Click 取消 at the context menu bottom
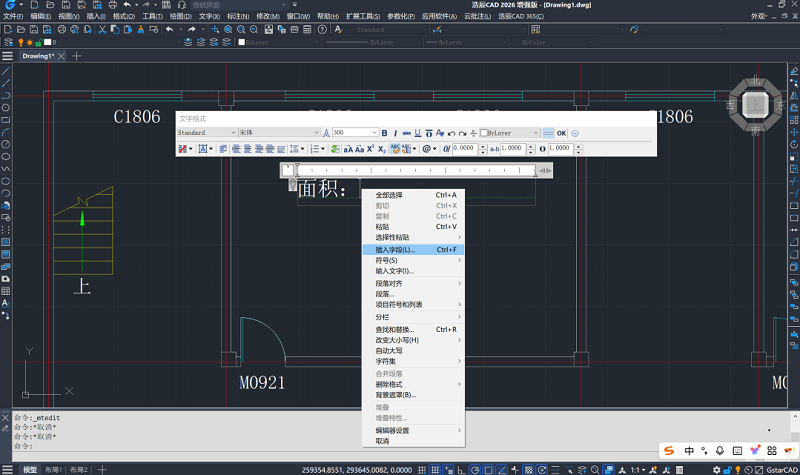This screenshot has width=800, height=475. [382, 441]
